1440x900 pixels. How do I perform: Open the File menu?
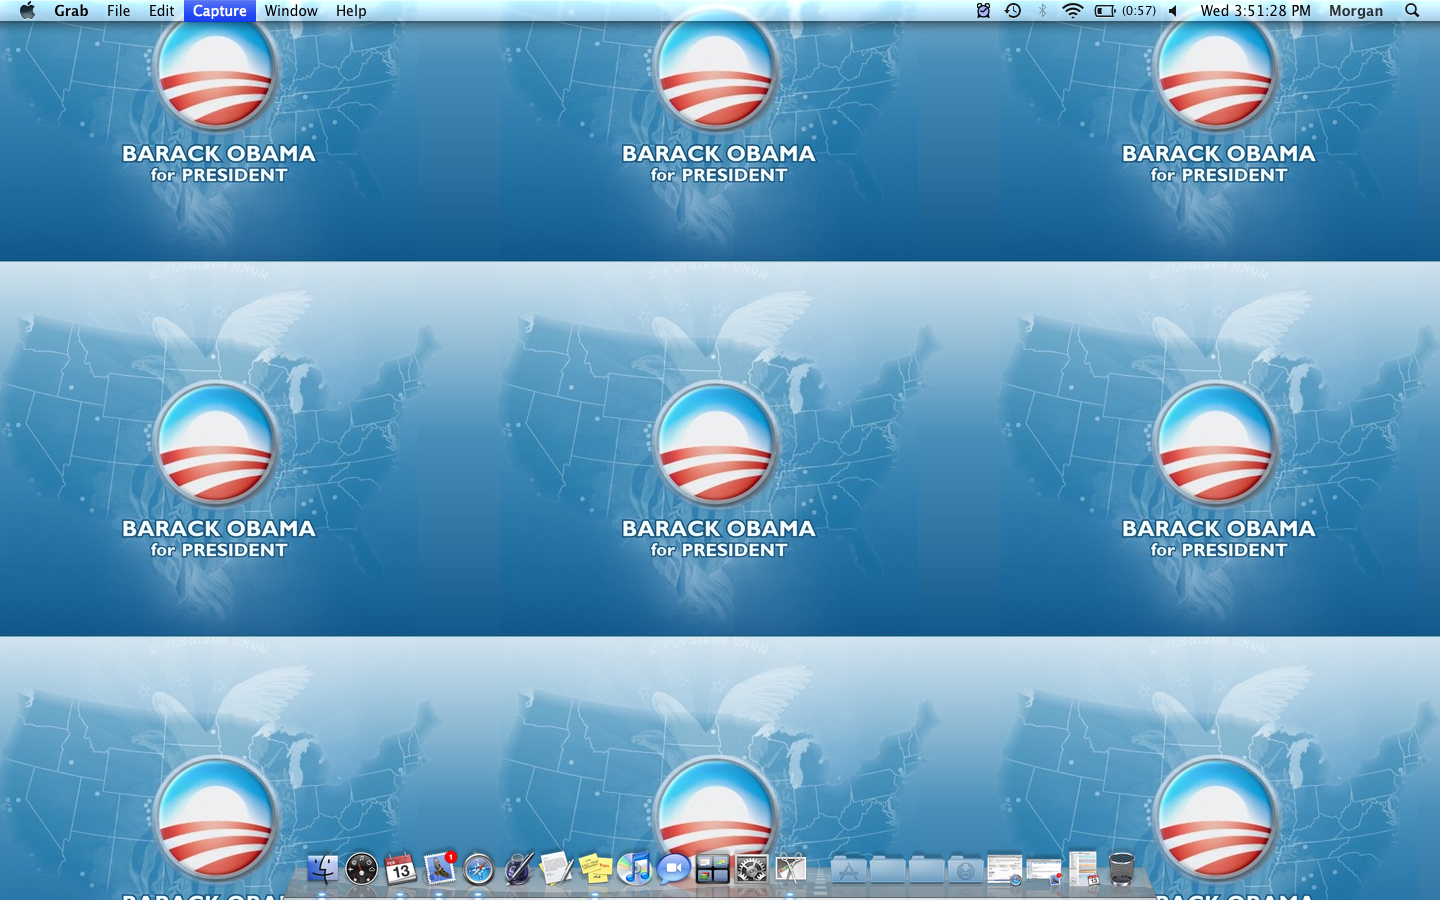click(118, 10)
